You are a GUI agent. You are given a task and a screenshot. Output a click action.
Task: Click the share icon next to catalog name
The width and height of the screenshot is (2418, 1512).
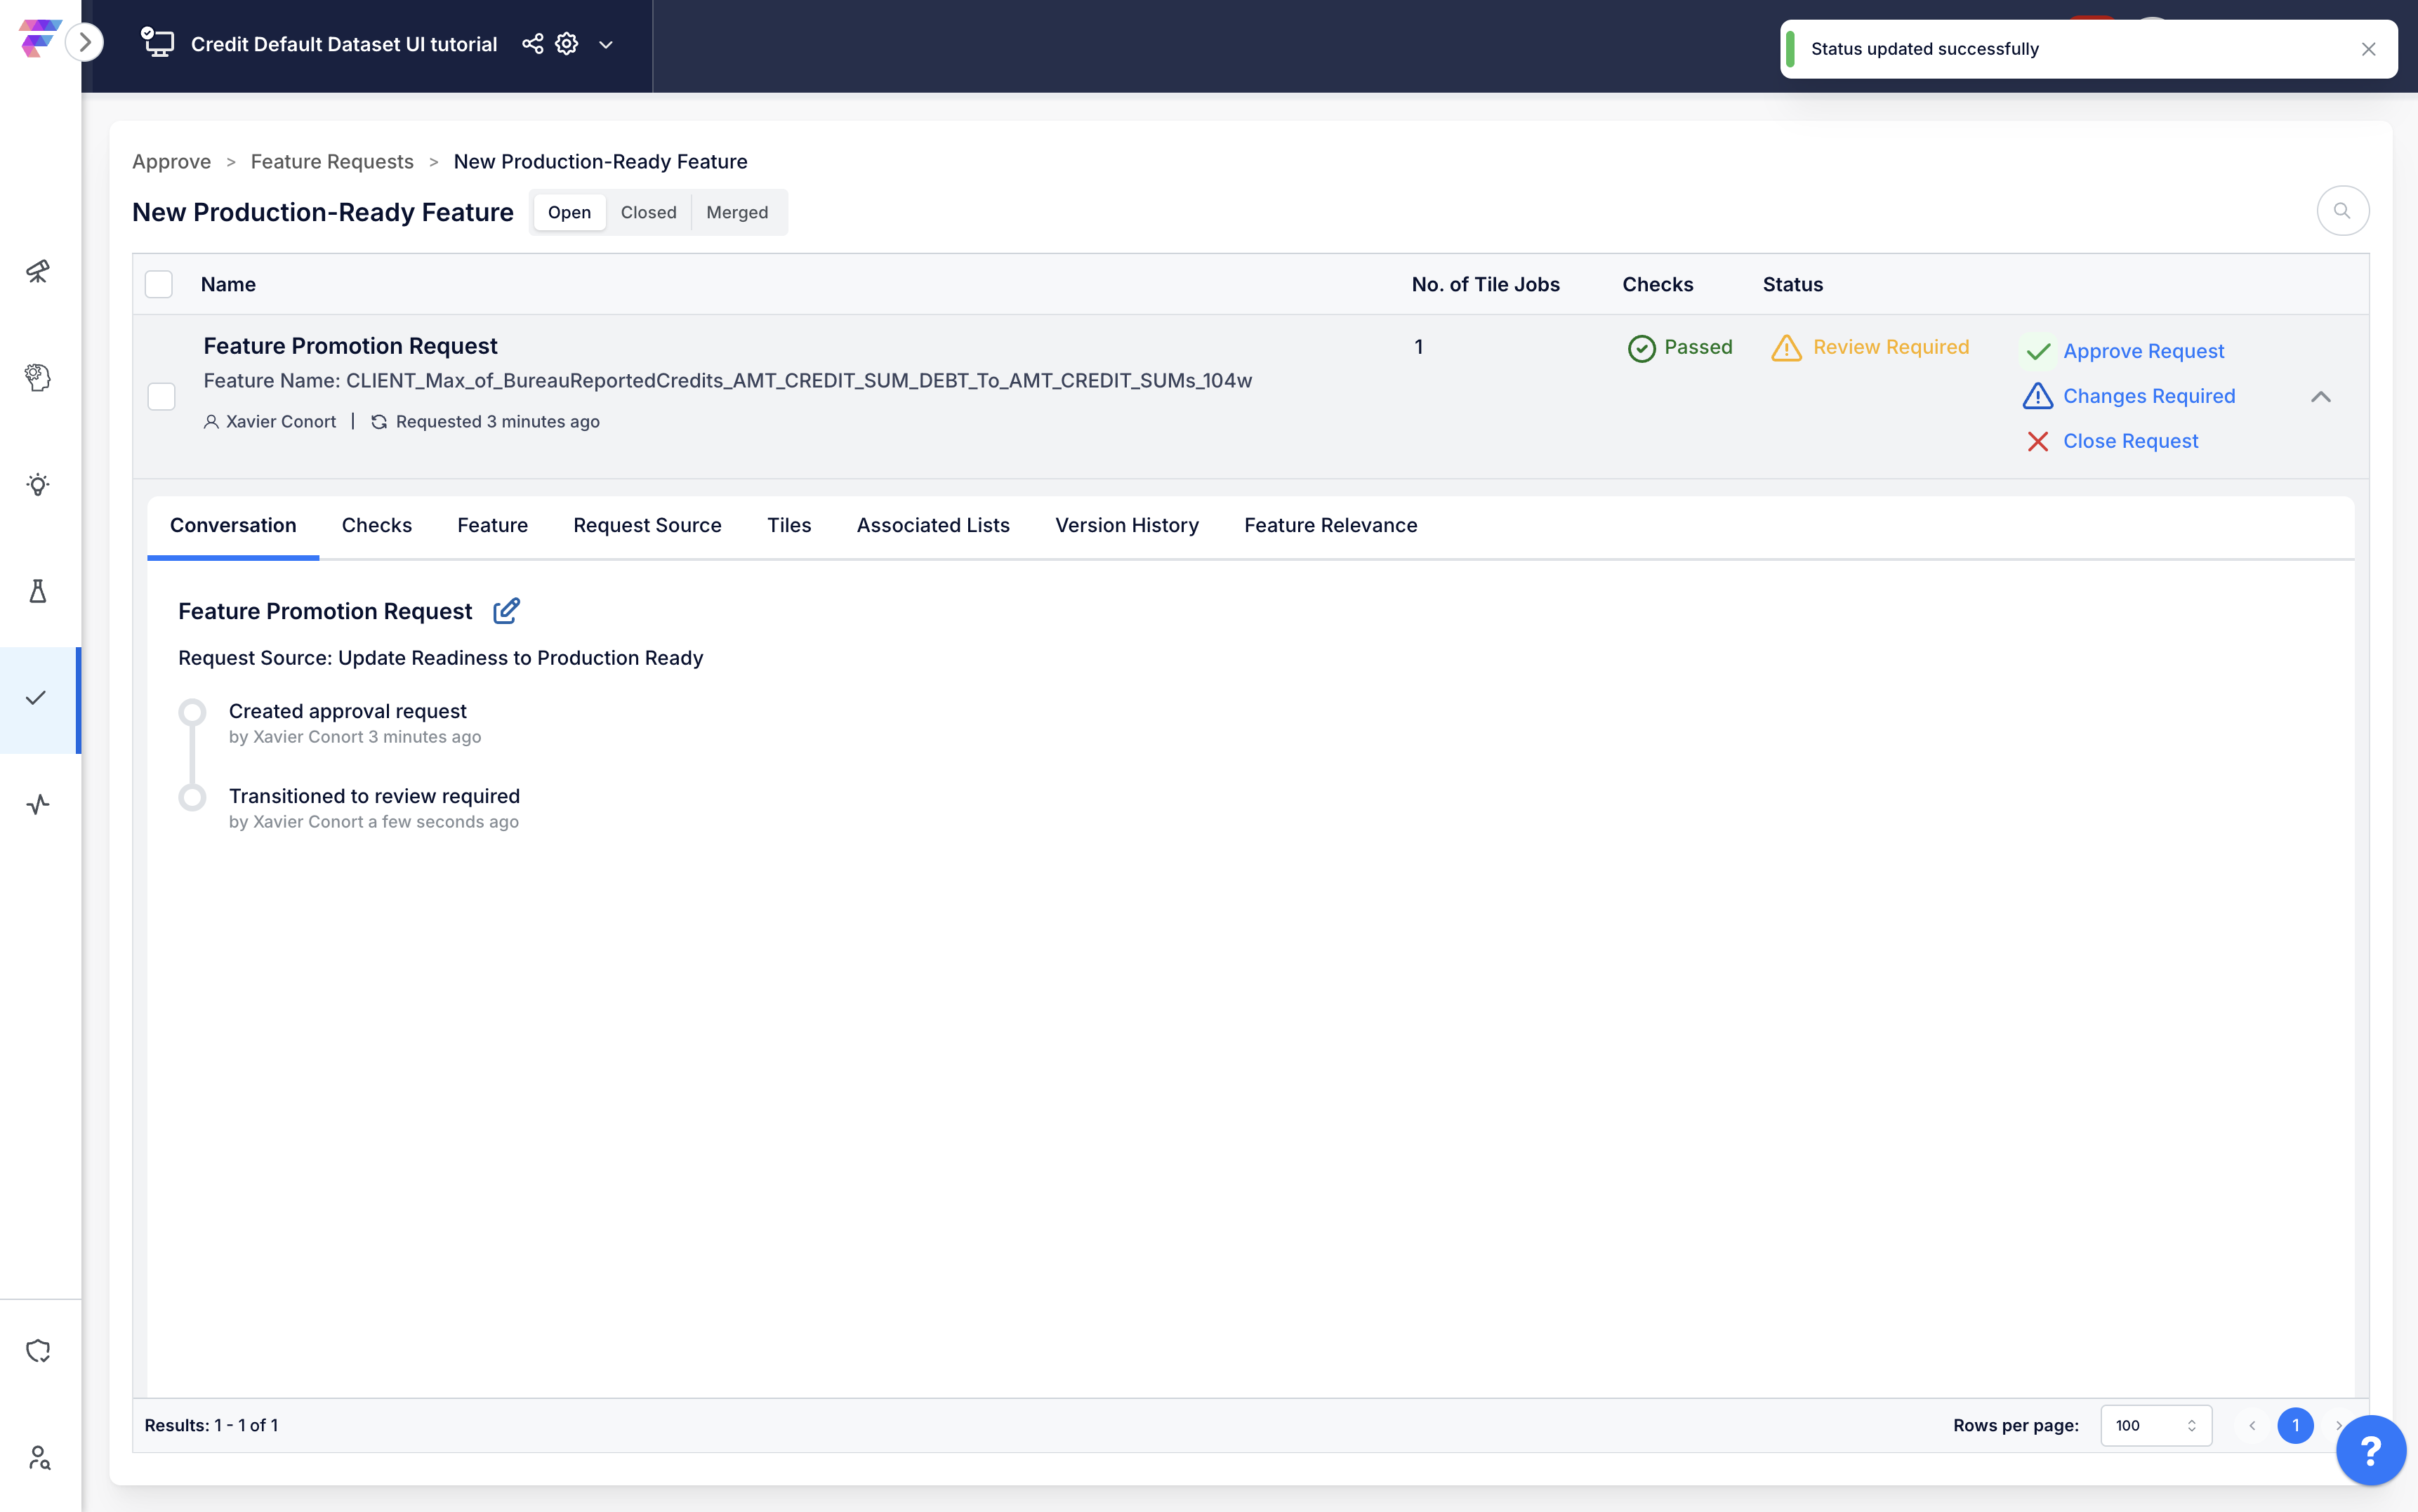[533, 44]
